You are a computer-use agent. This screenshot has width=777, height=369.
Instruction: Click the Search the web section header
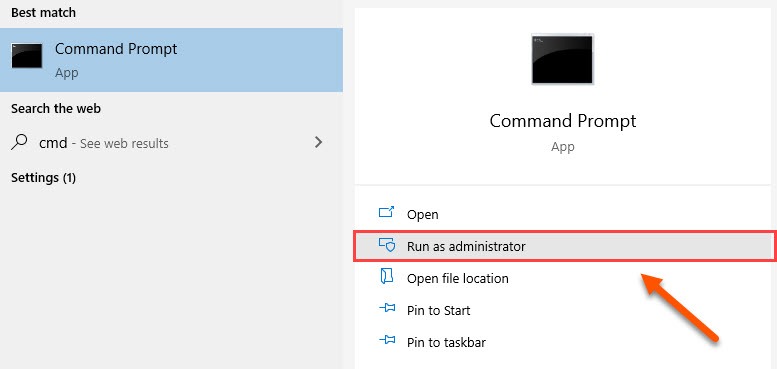(x=56, y=108)
